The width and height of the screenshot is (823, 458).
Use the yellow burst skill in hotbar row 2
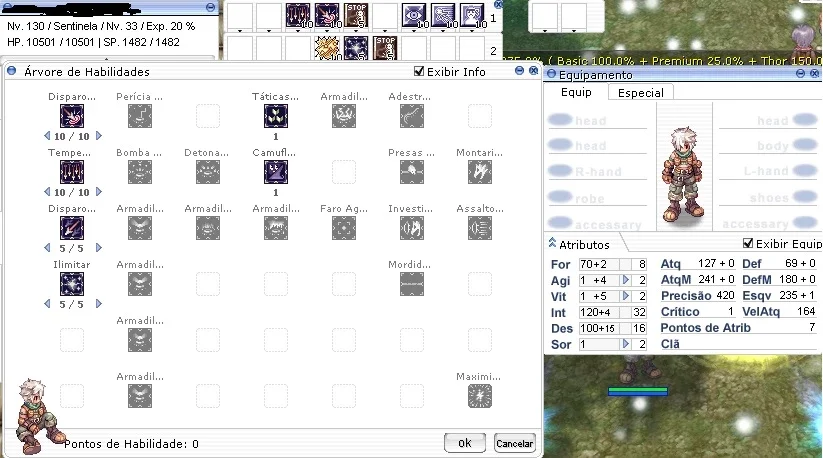coord(327,48)
